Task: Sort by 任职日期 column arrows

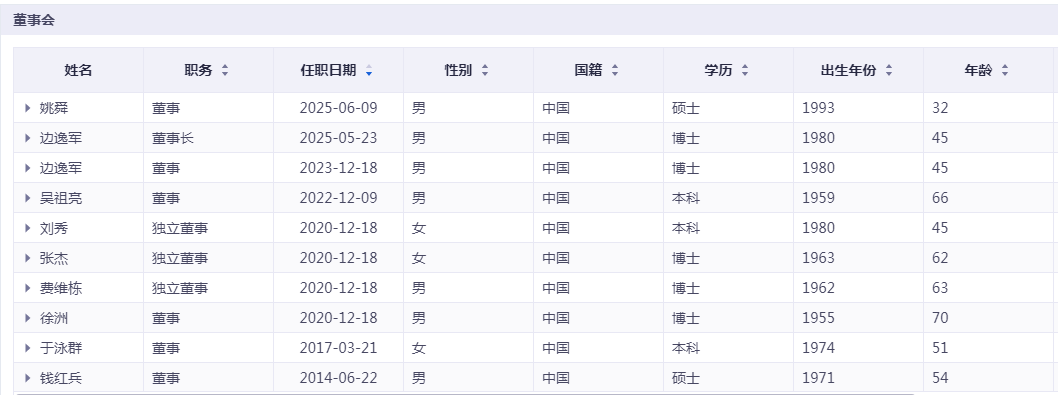Action: (x=368, y=70)
